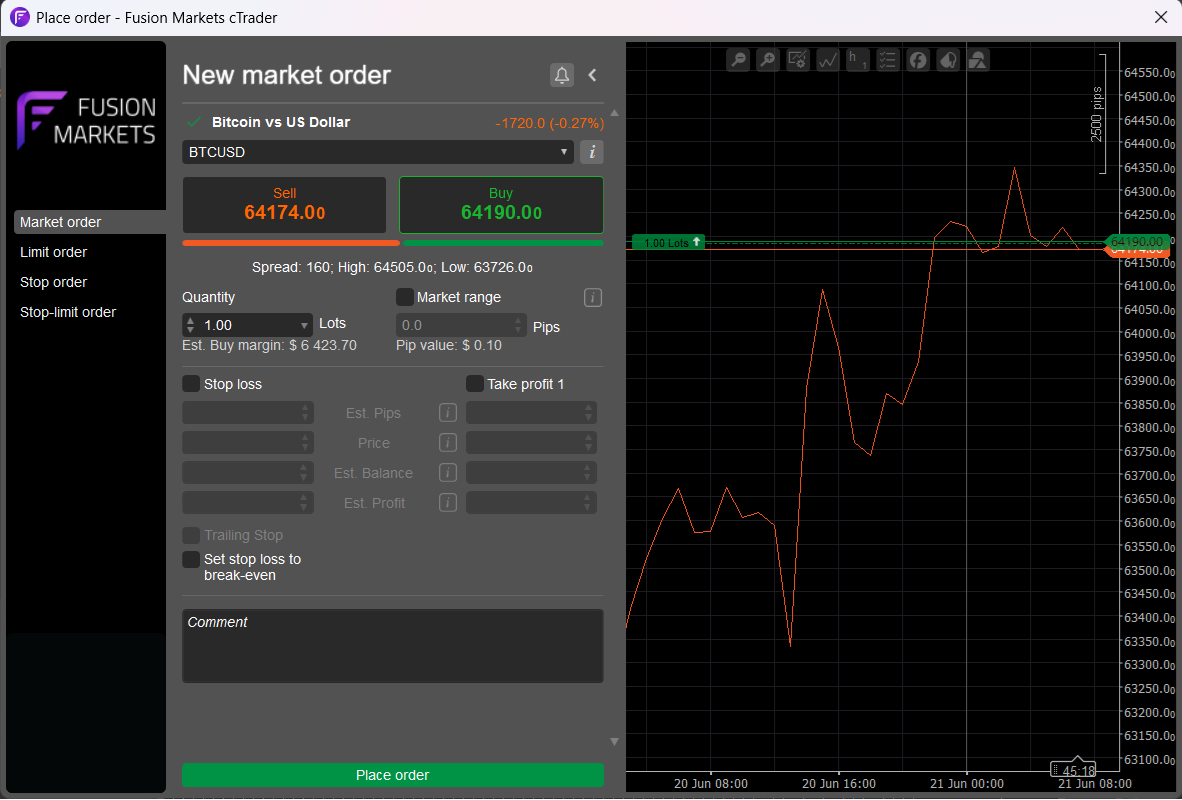Viewport: 1182px width, 800px height.
Task: Click the Stop loss Est. Balance field
Action: click(248, 473)
